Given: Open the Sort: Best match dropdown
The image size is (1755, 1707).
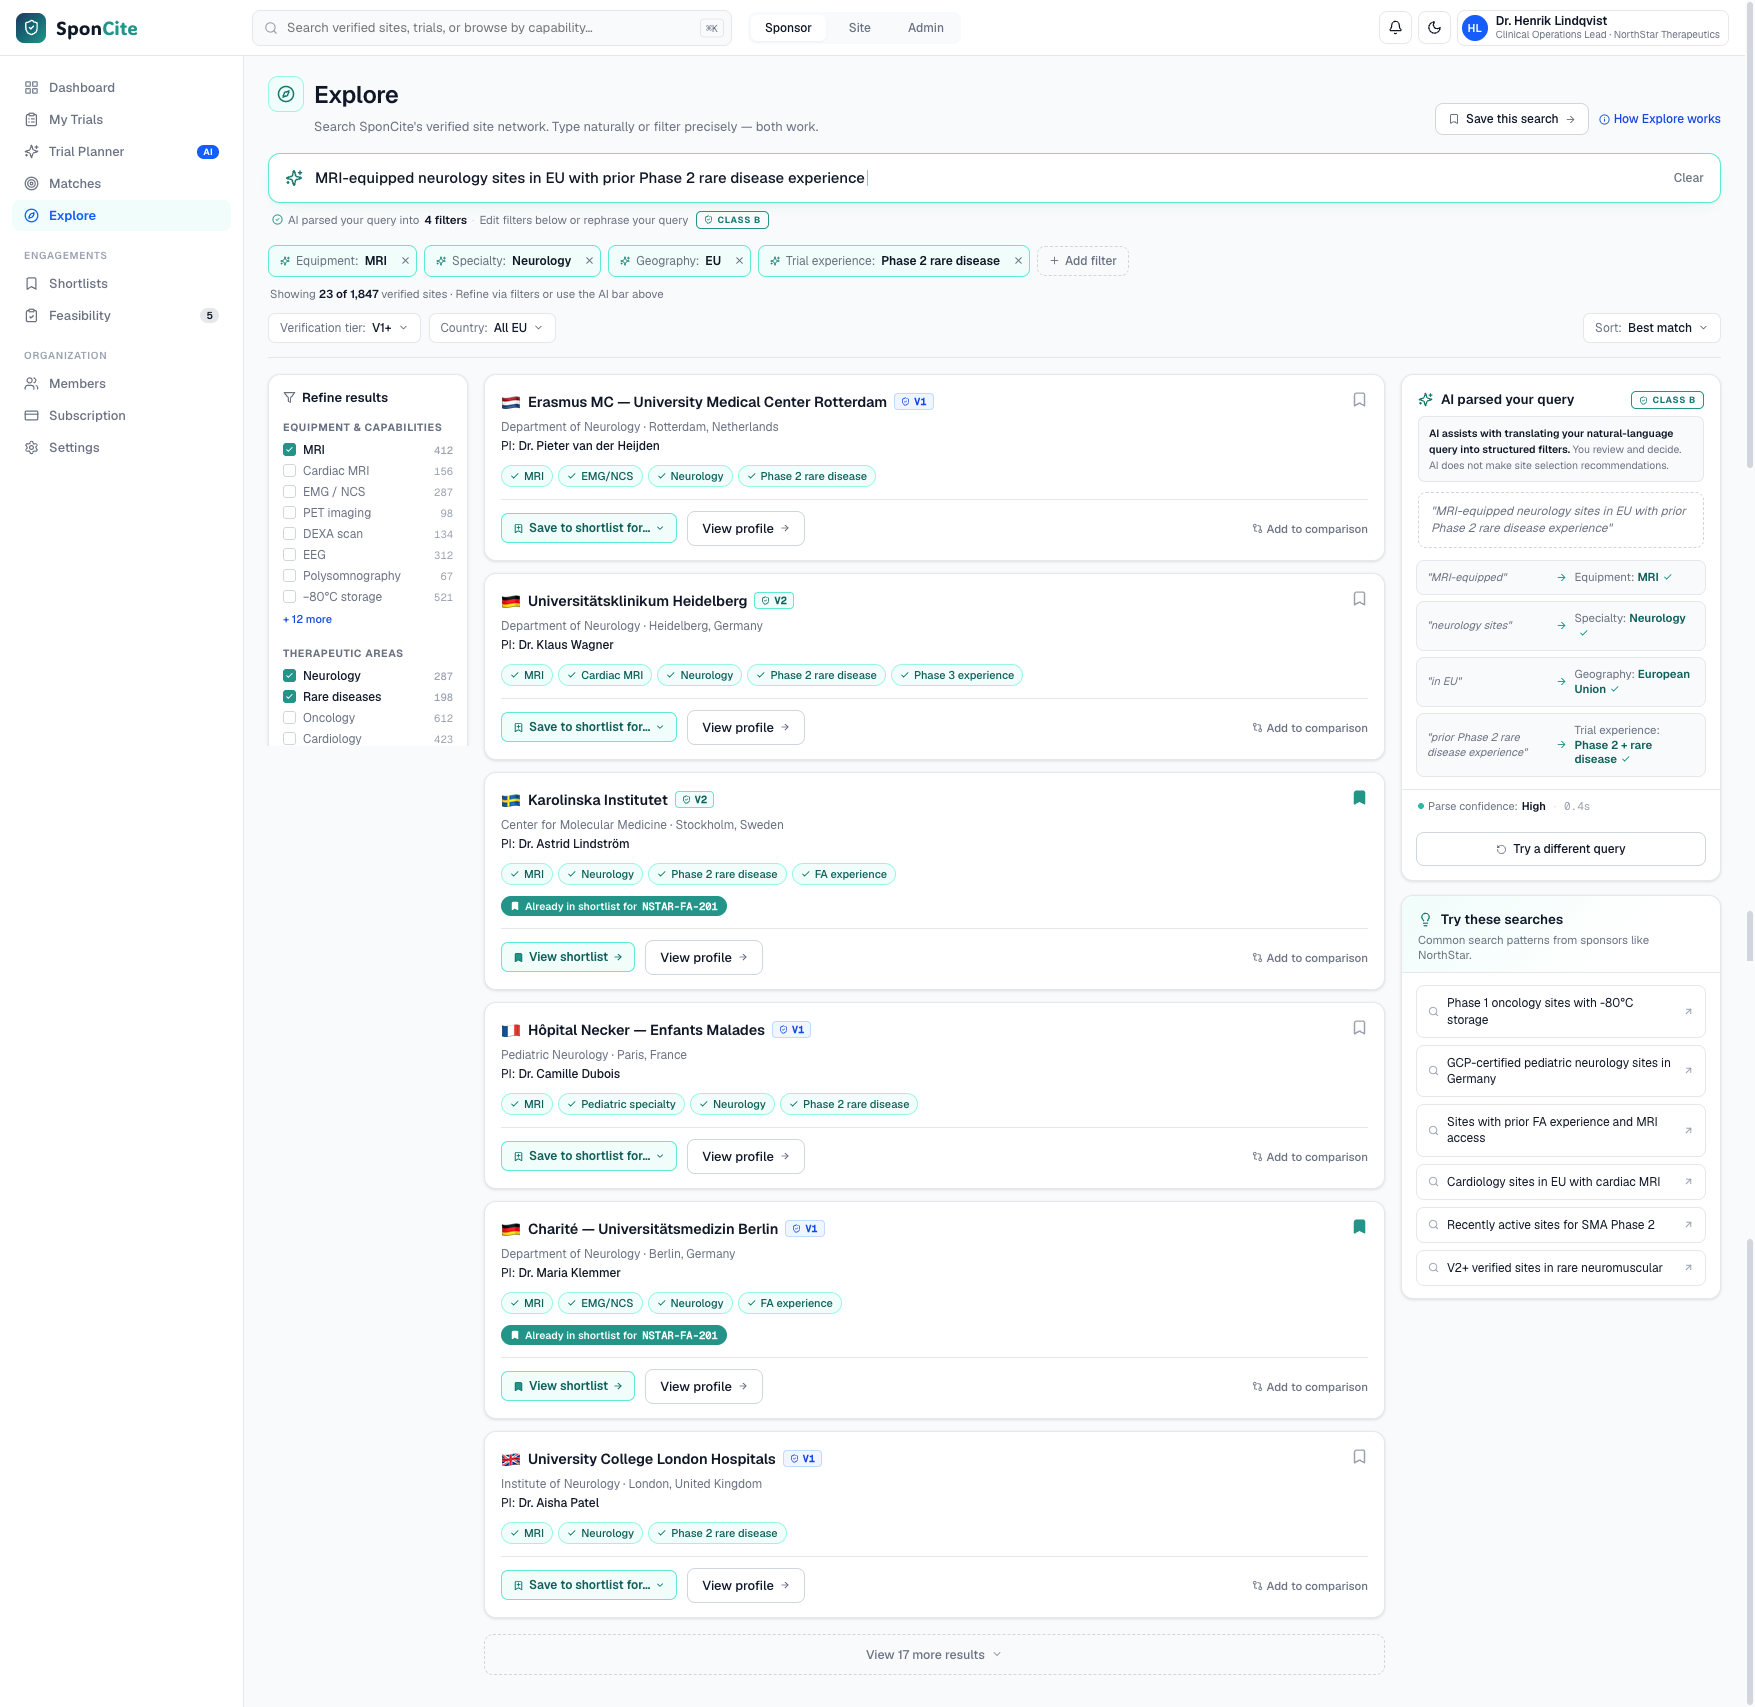Looking at the screenshot, I should [1651, 328].
